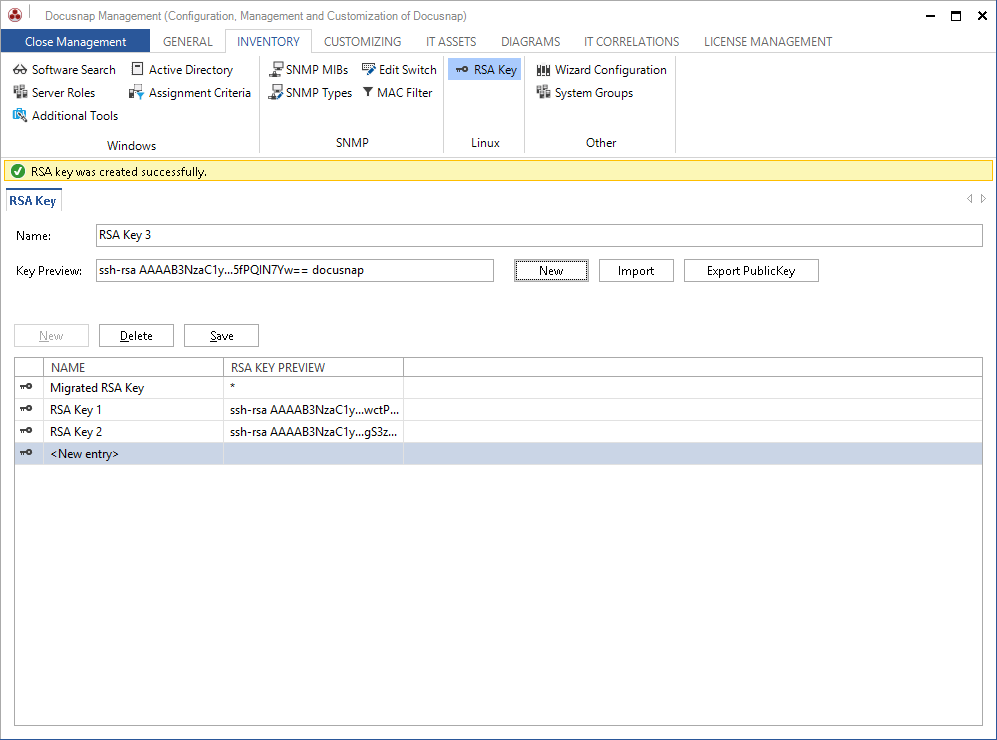The height and width of the screenshot is (740, 997).
Task: Open Additional Tools icon
Action: tap(20, 115)
